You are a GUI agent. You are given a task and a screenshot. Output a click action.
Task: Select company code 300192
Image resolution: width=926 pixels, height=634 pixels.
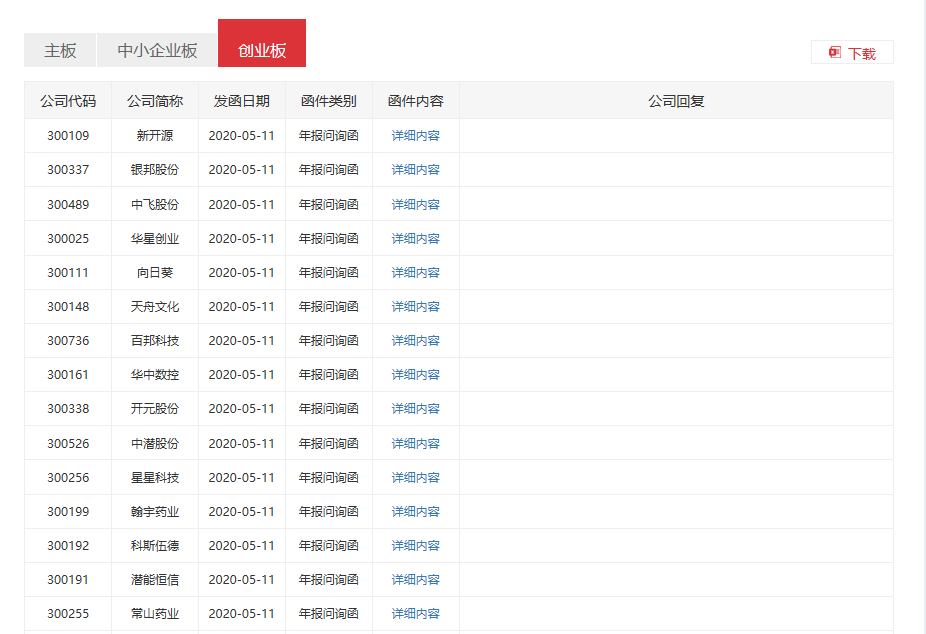pyautogui.click(x=68, y=545)
